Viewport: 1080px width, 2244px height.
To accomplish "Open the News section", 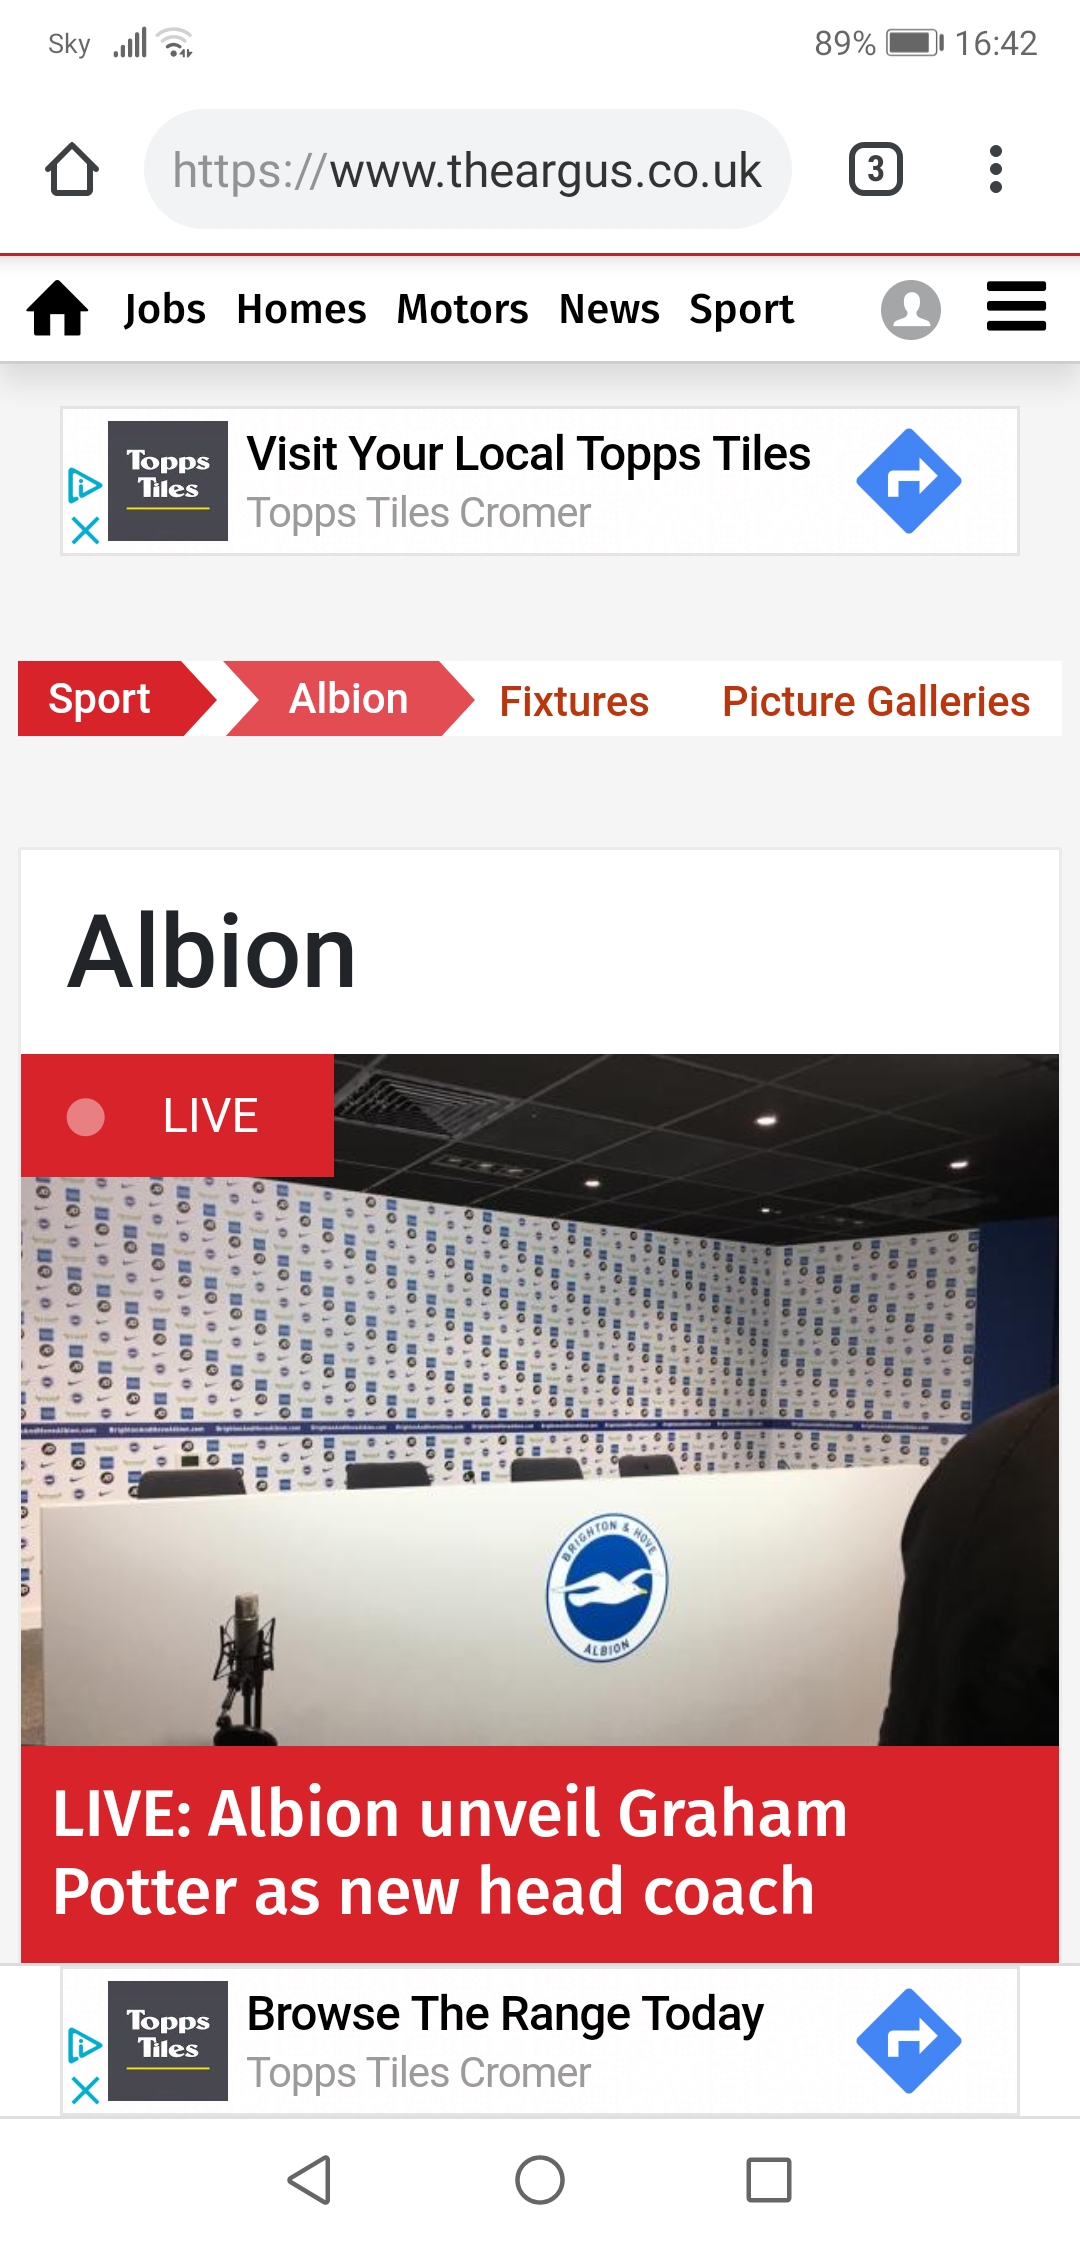I will click(x=609, y=309).
